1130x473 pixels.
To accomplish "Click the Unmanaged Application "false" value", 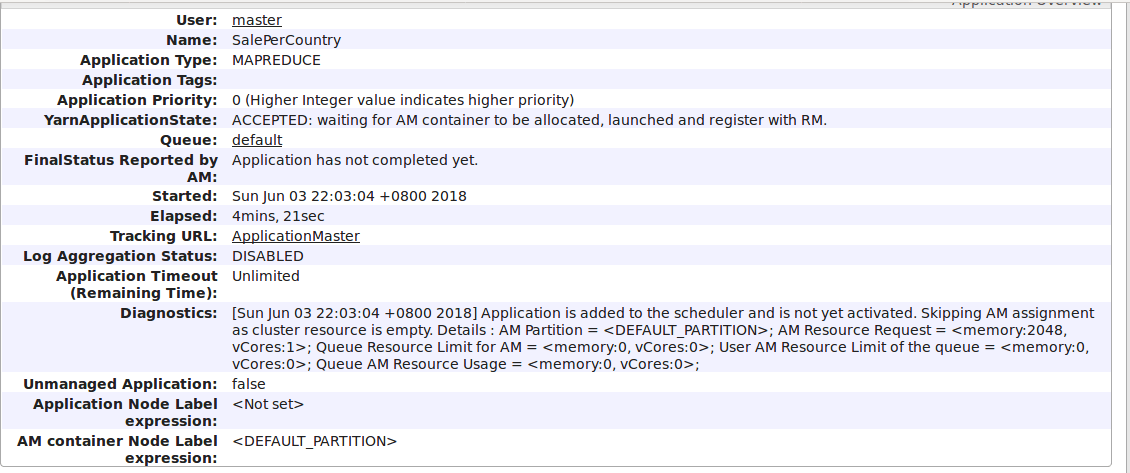I will pos(248,384).
